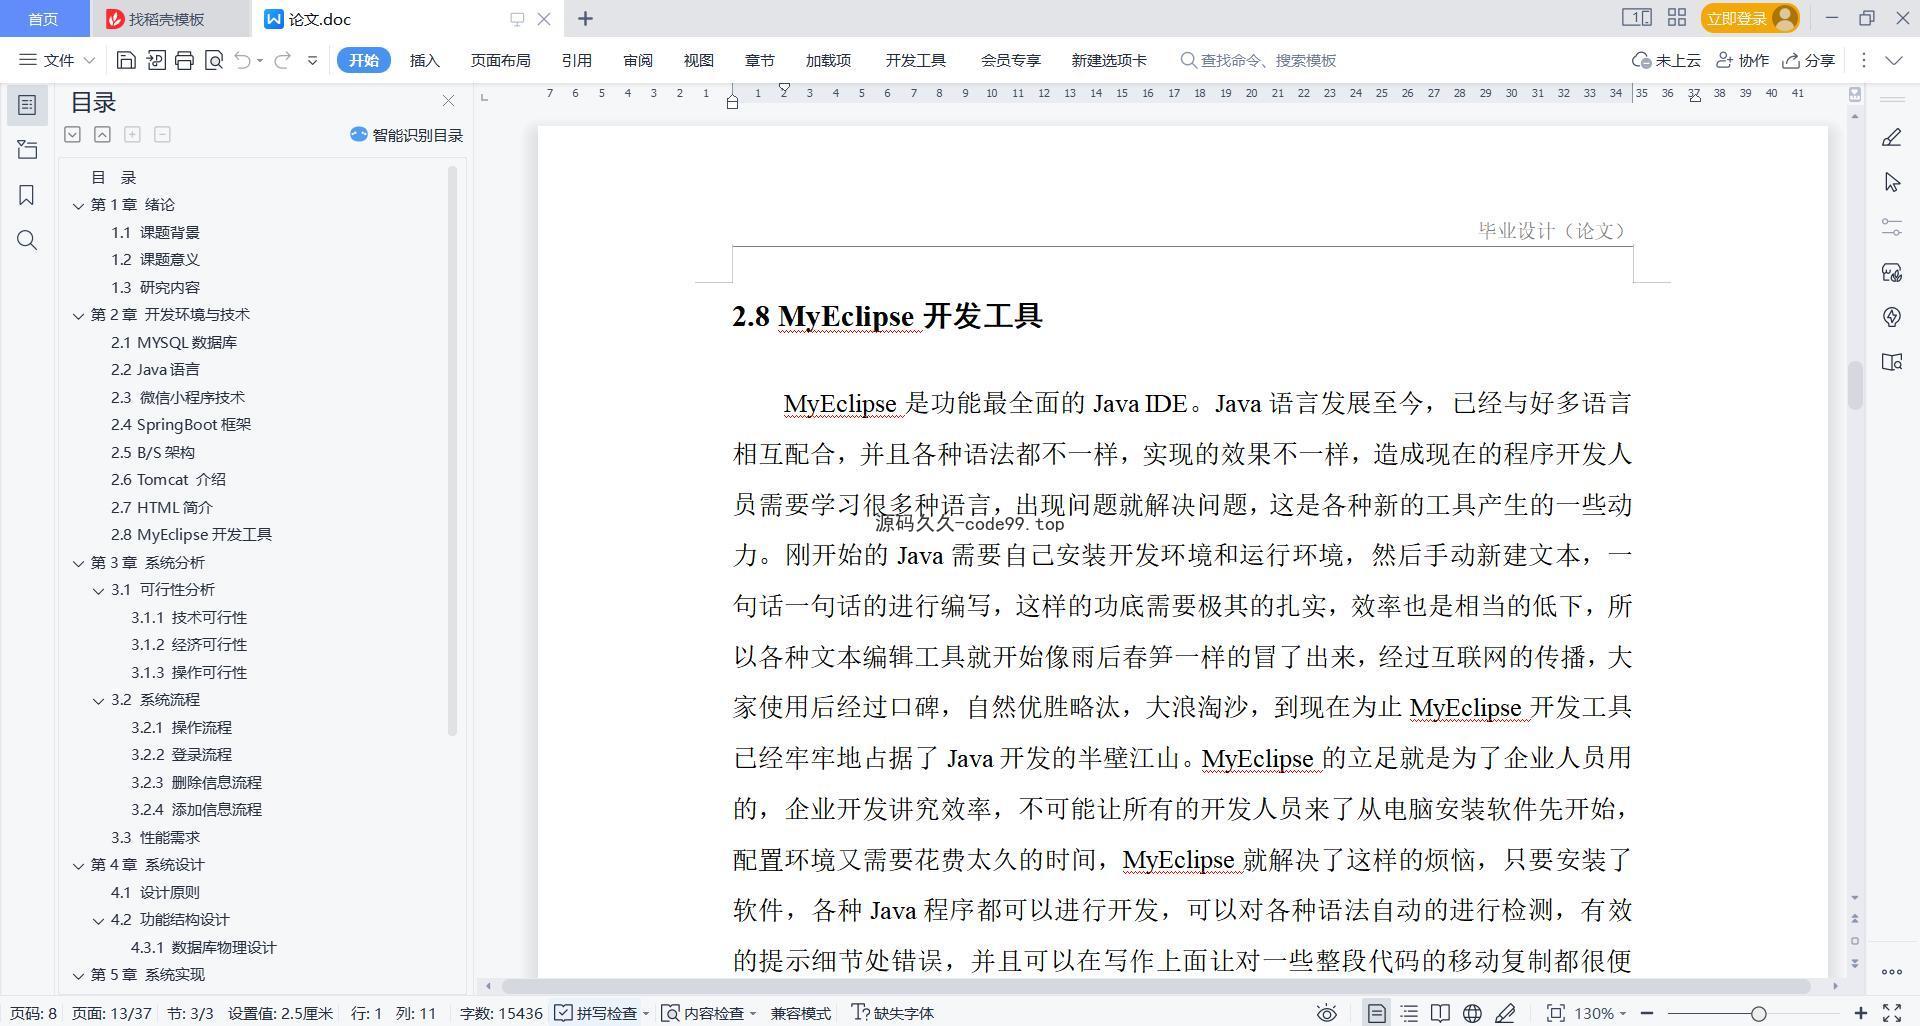
Task: Switch to 审阅 ribbon tab
Action: (x=637, y=60)
